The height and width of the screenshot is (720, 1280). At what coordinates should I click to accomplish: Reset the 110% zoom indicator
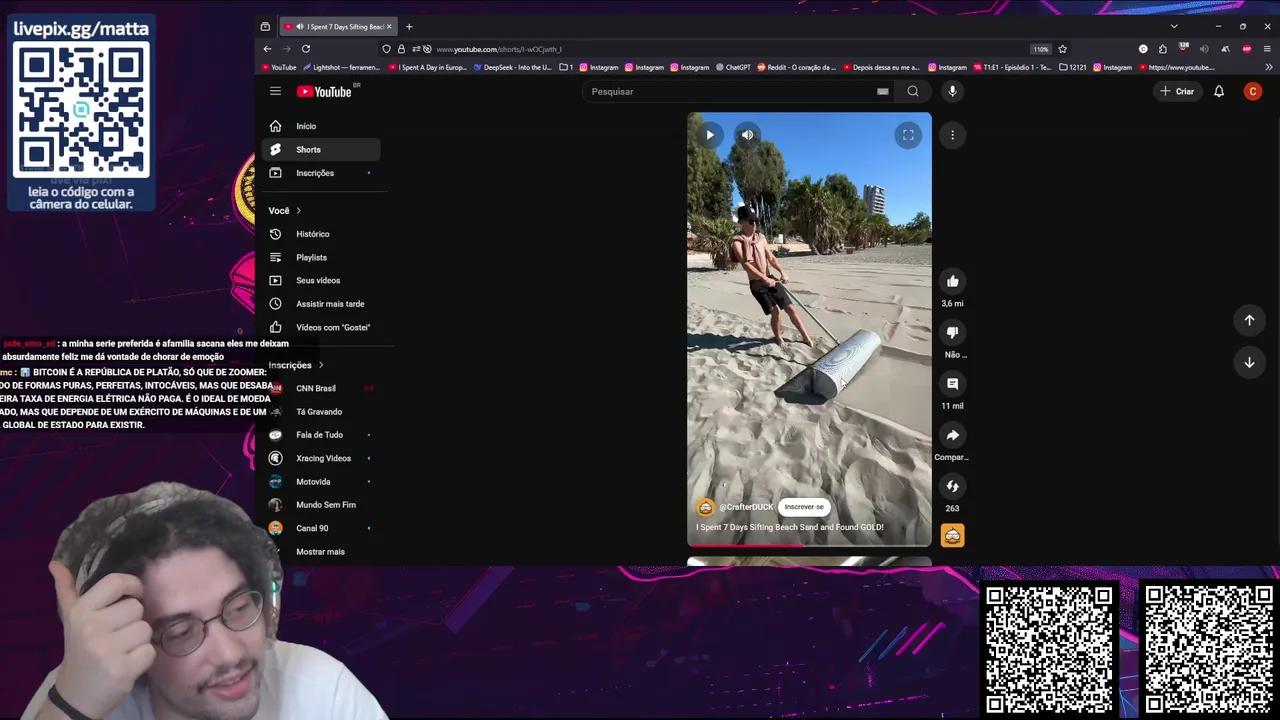pos(1041,49)
